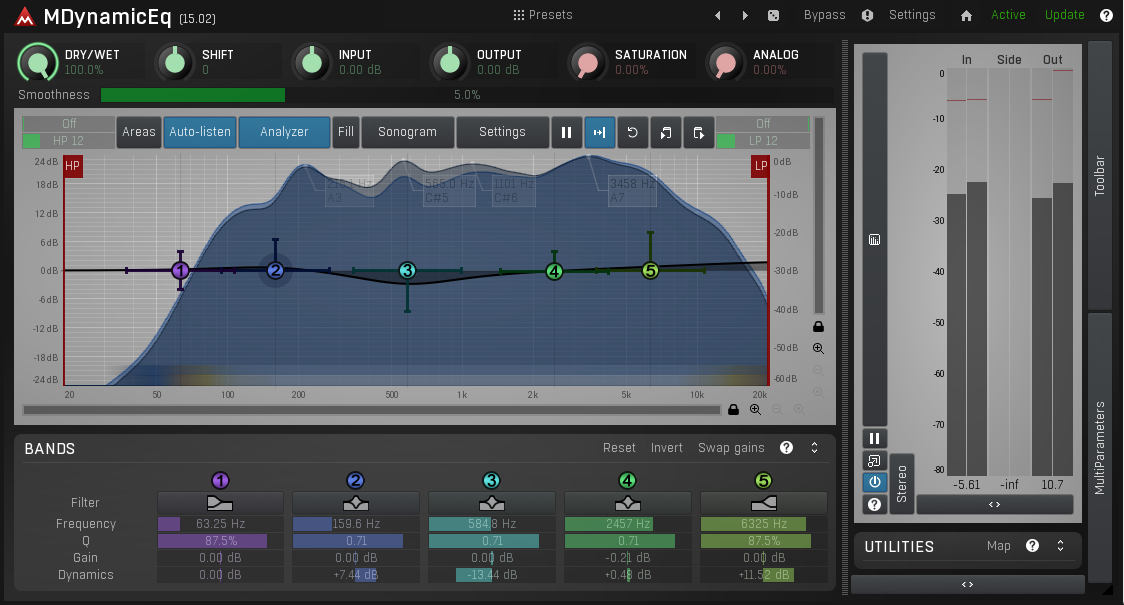Open band 2 filter type selector

(356, 502)
